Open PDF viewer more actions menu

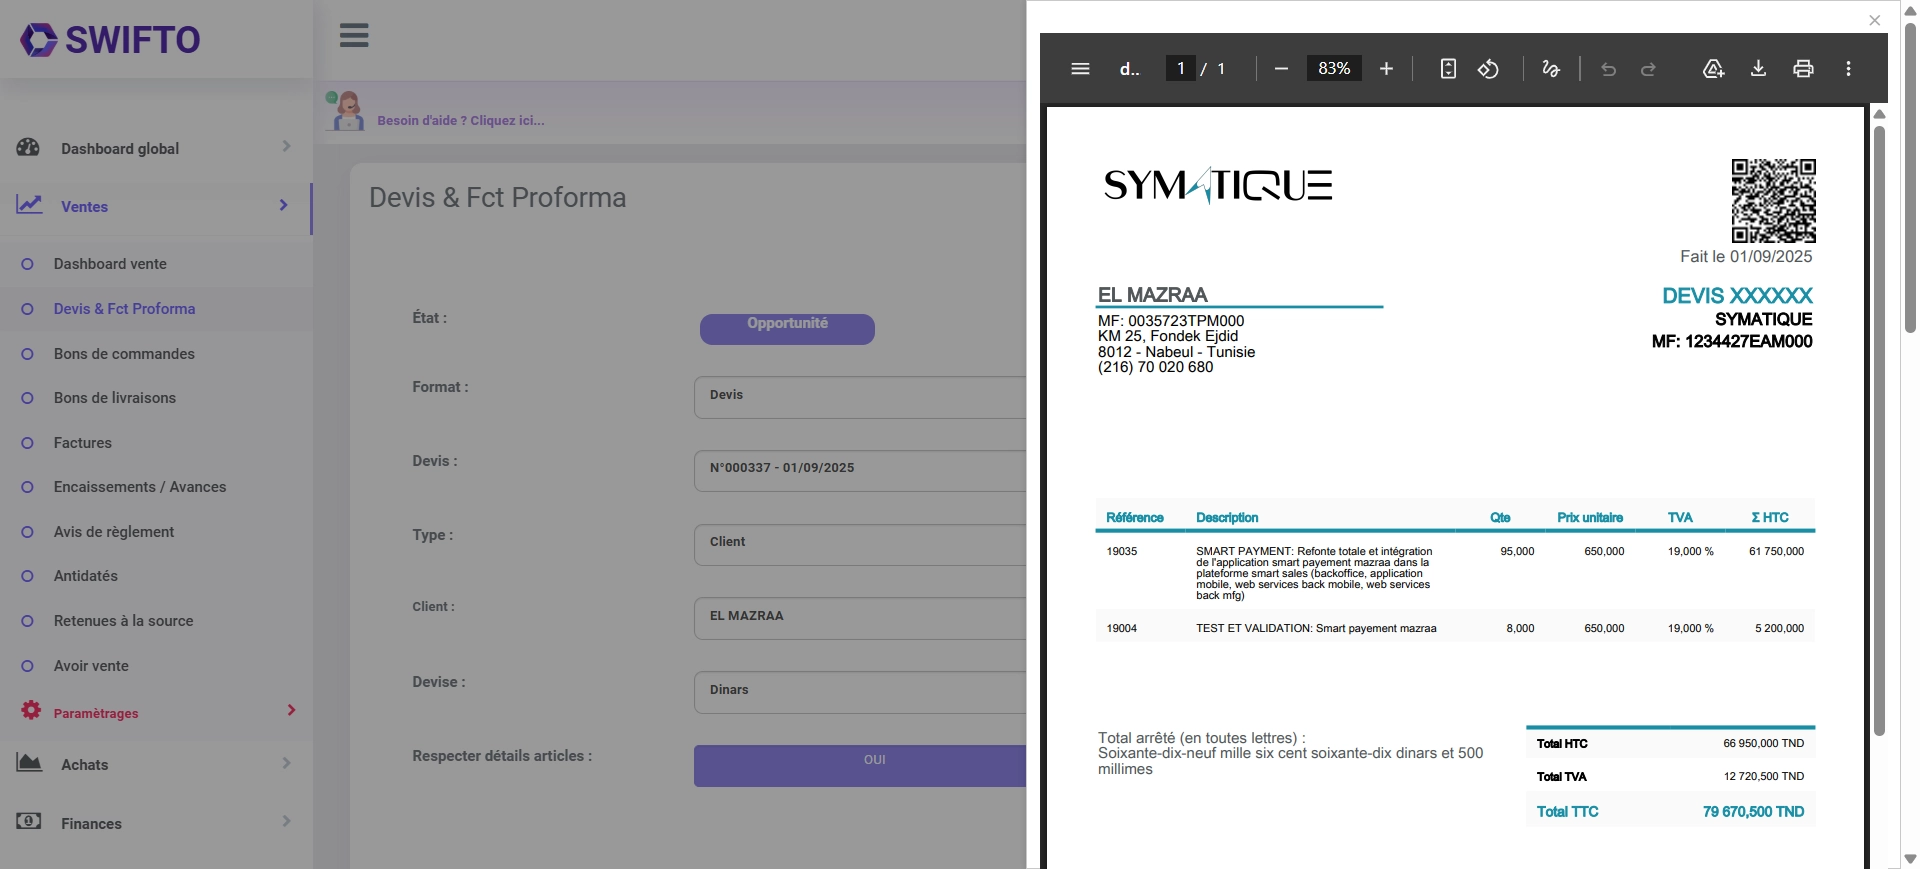coord(1848,69)
